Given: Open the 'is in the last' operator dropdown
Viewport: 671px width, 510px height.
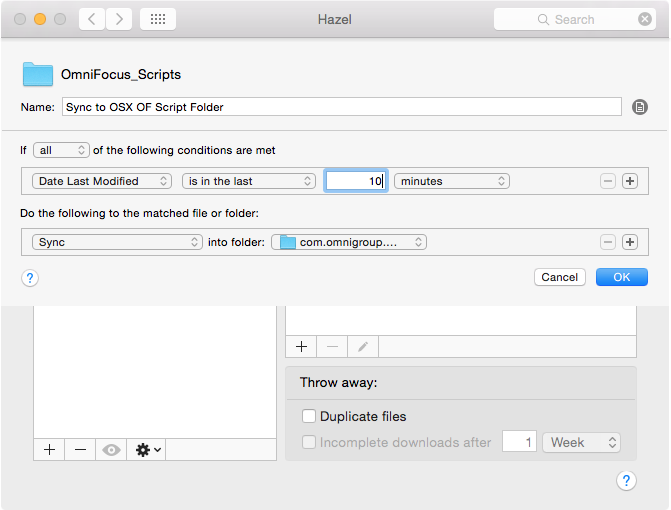Looking at the screenshot, I should point(249,181).
